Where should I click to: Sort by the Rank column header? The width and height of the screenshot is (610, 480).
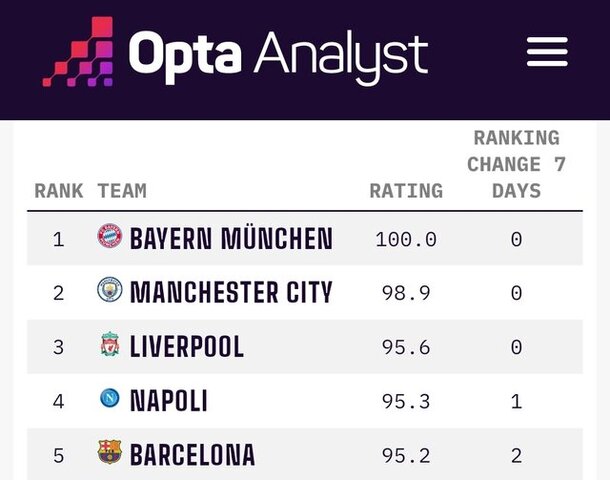(59, 190)
